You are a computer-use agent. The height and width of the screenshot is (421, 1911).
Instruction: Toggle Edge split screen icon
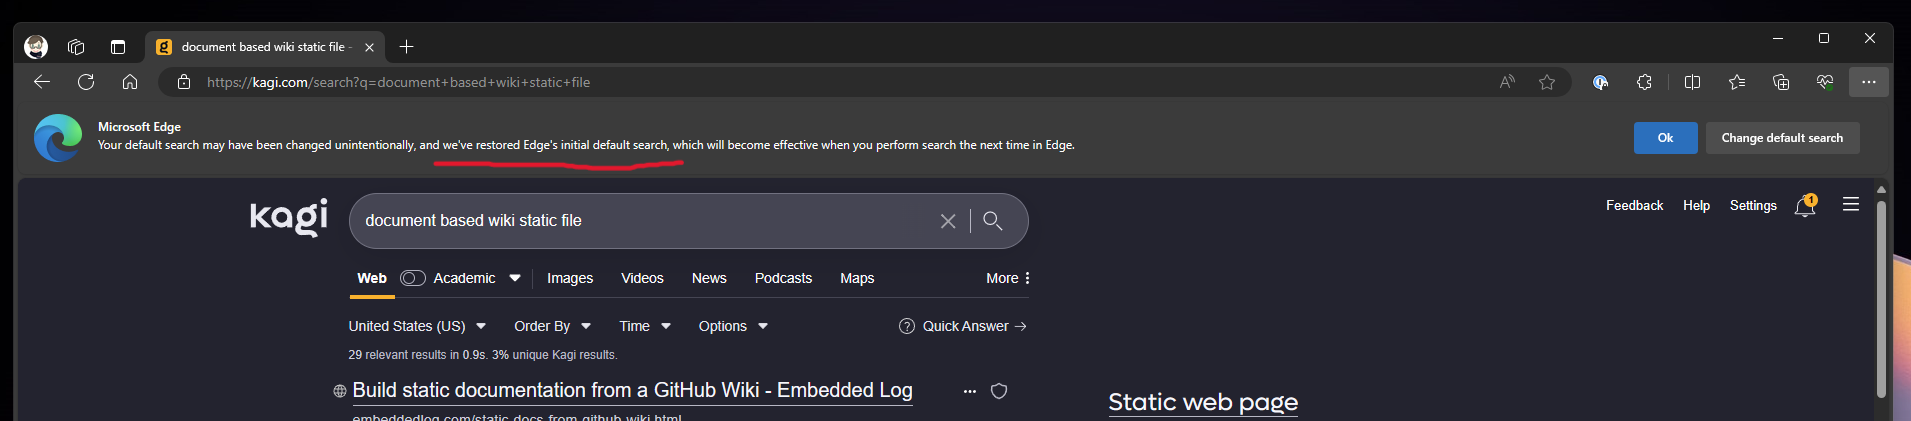tap(1692, 82)
